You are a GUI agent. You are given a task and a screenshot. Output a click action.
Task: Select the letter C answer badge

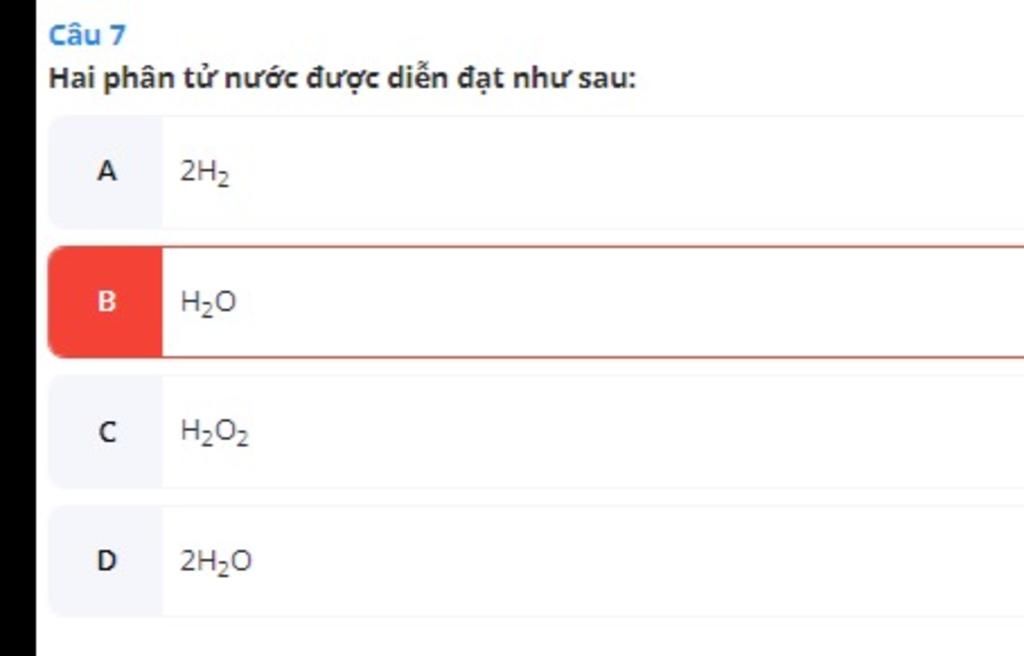106,432
